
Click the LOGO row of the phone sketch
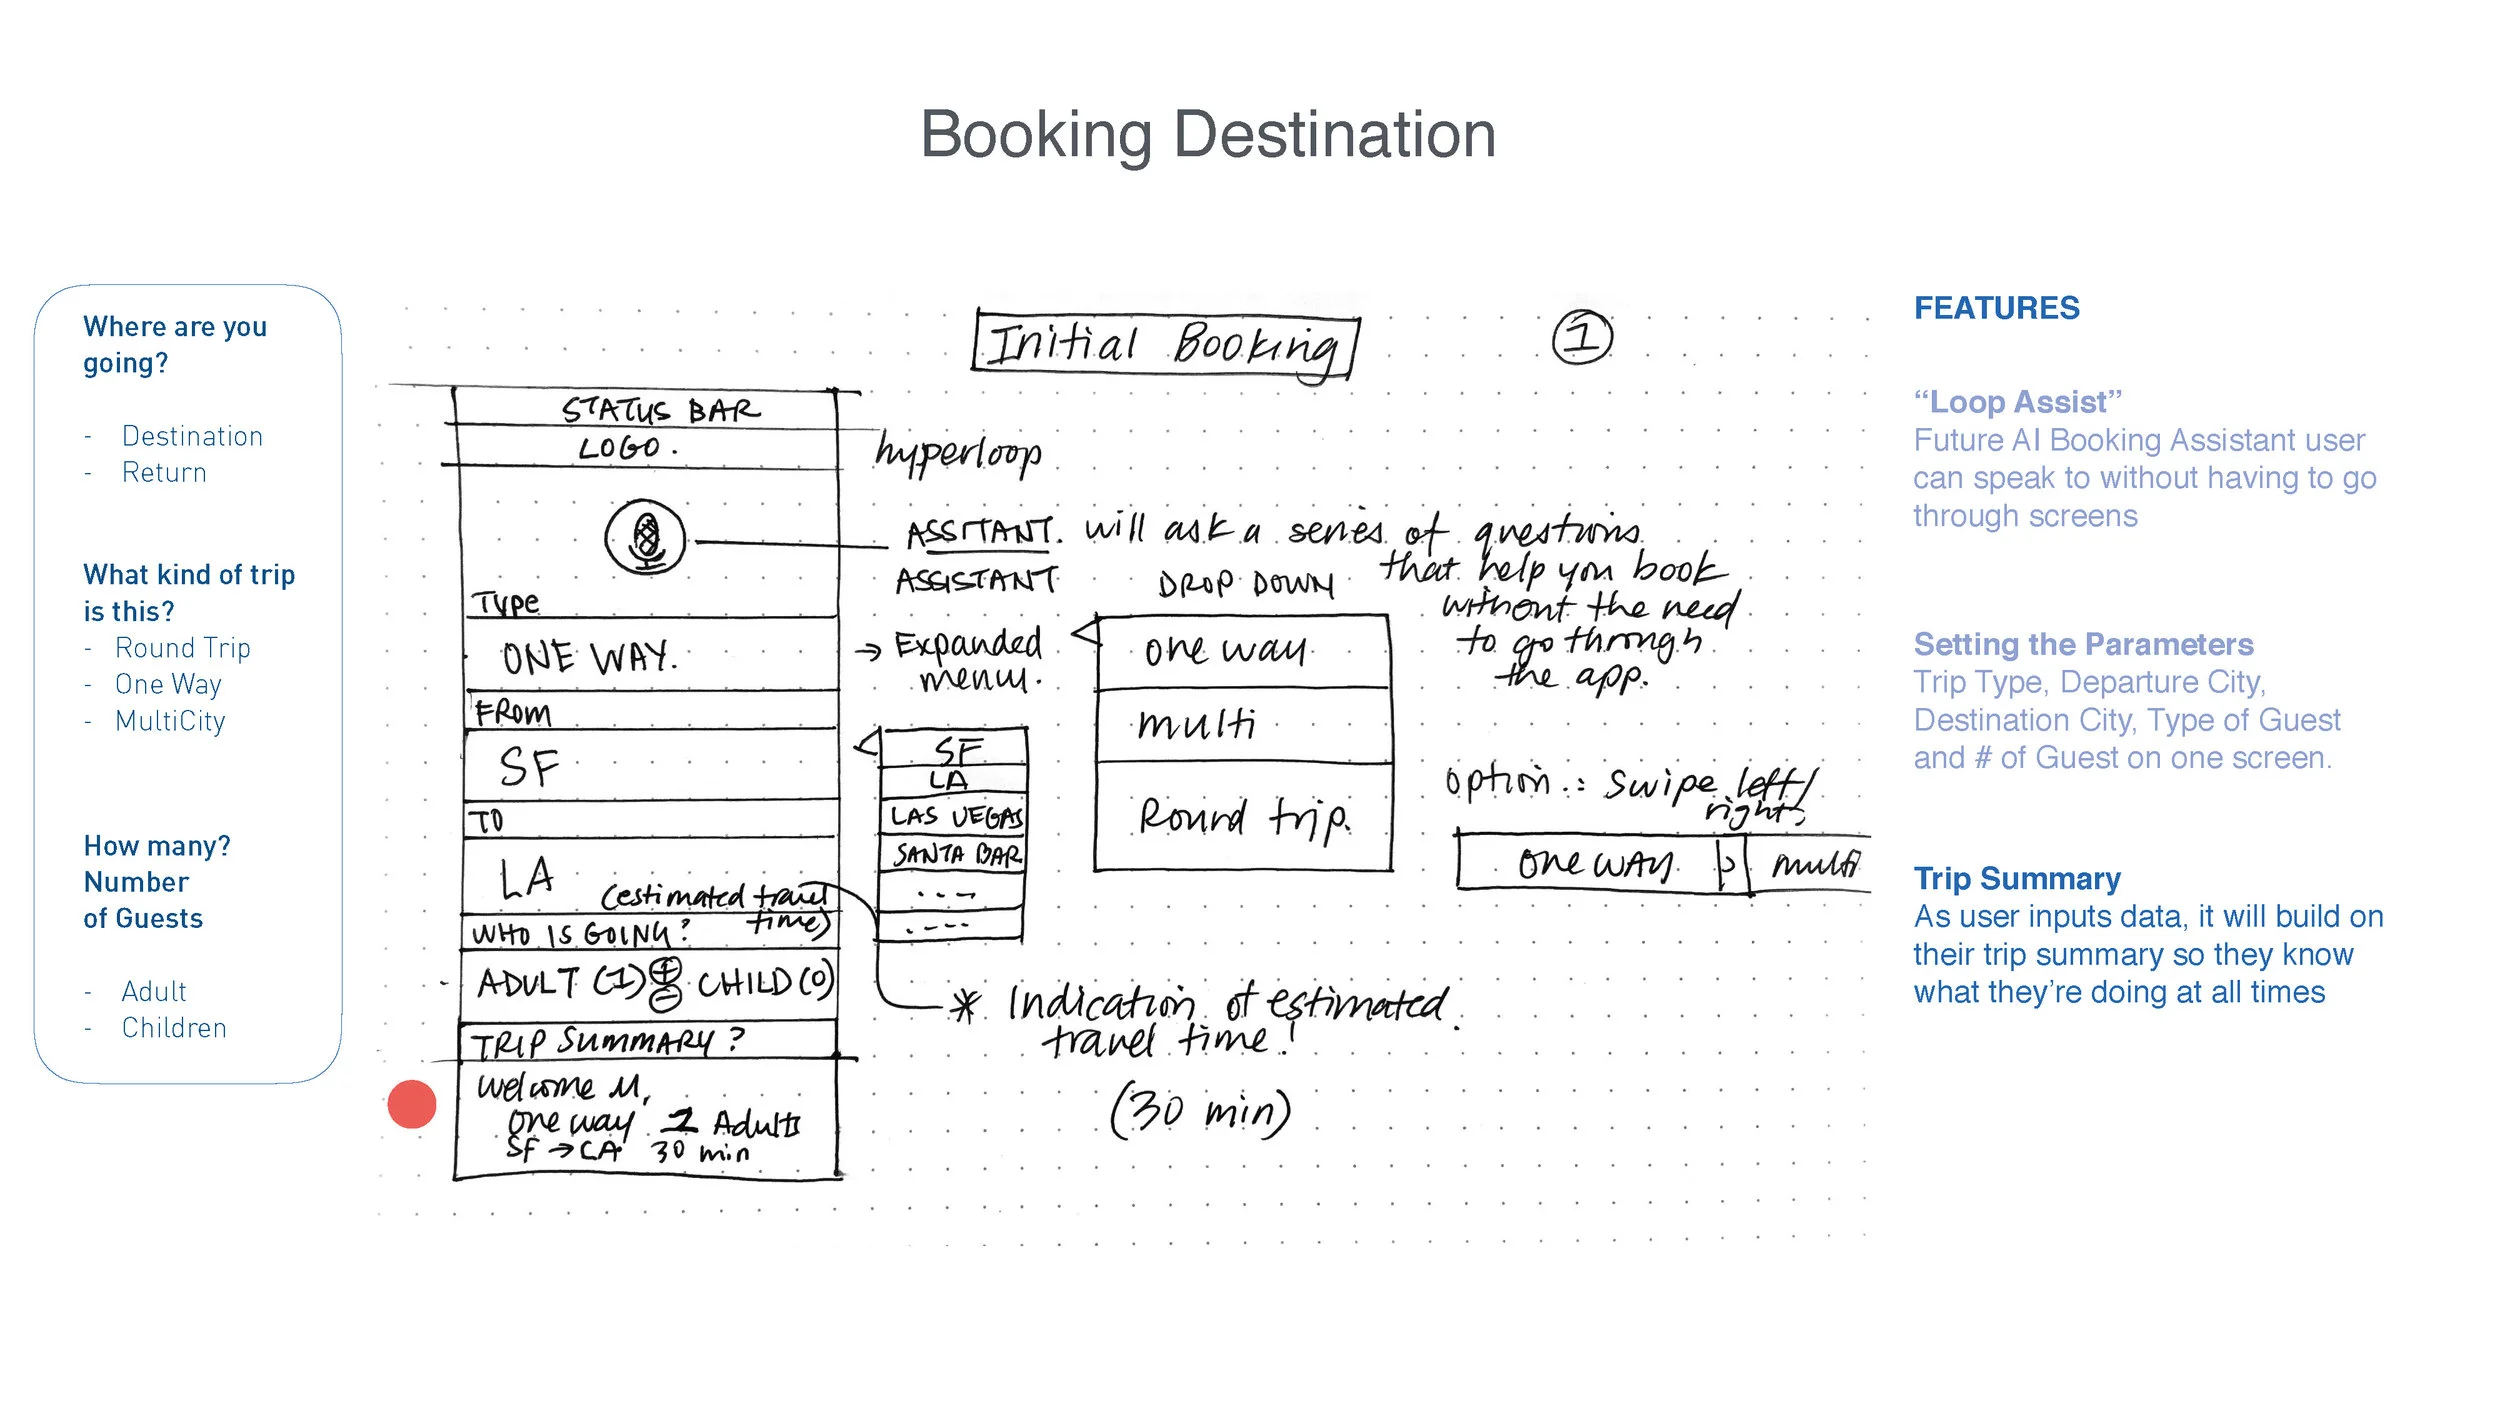648,447
